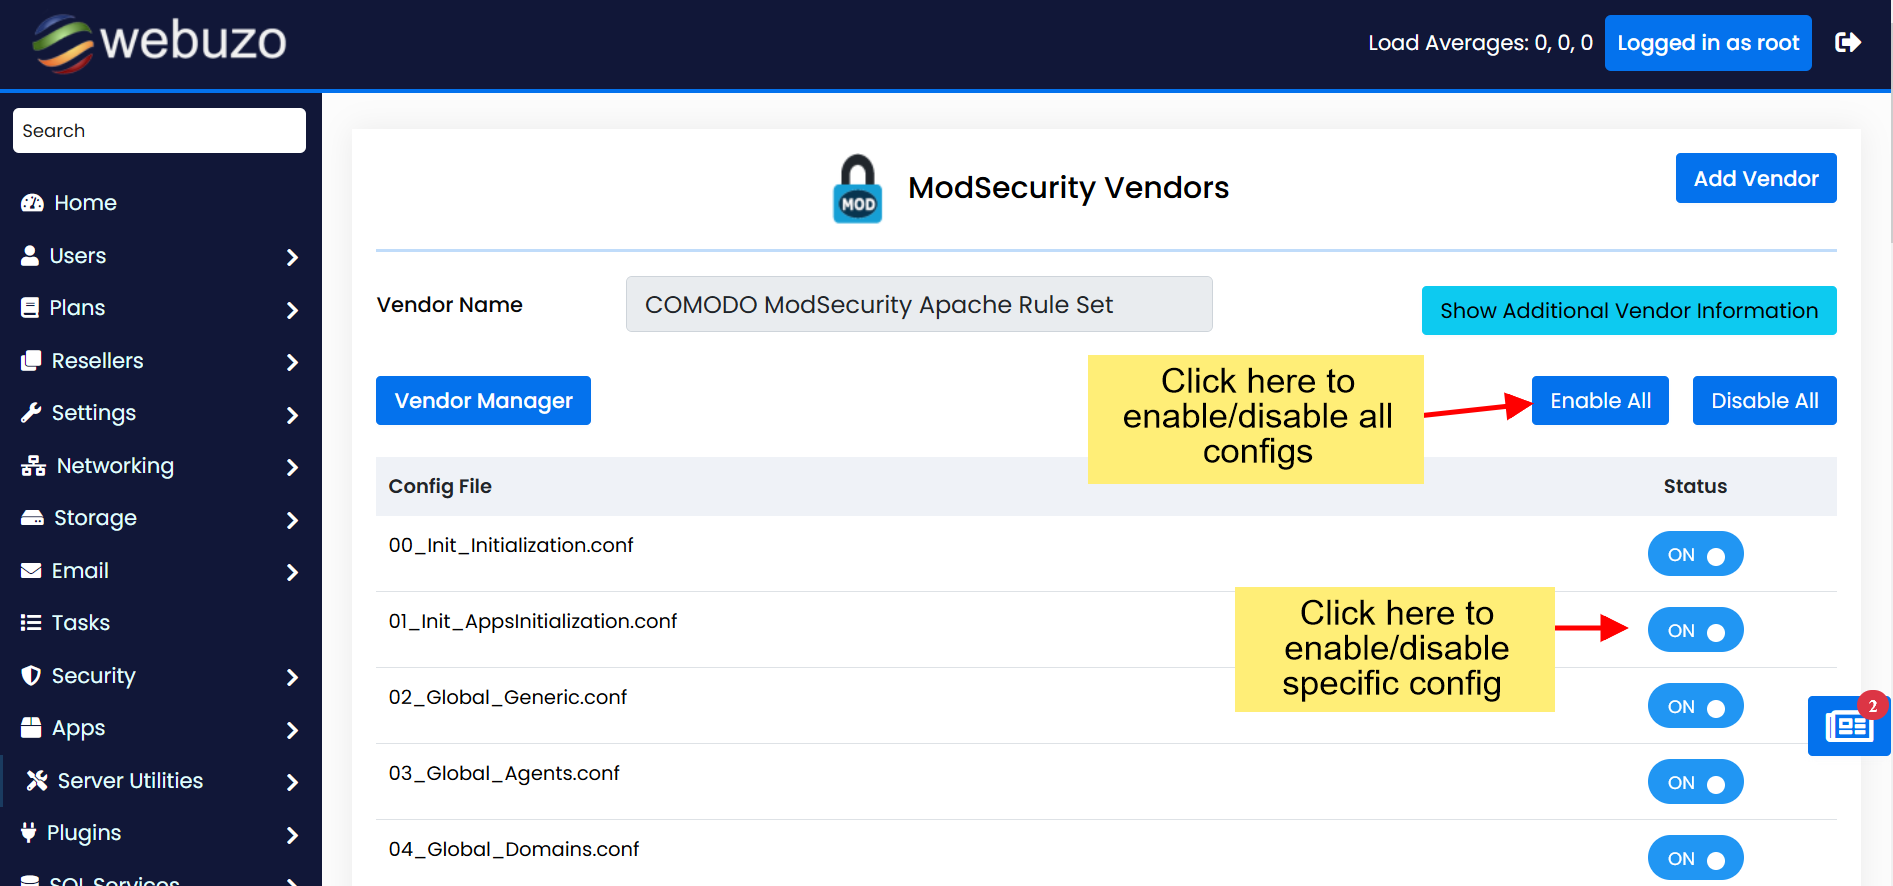
Task: Click the Disable All button
Action: (x=1765, y=400)
